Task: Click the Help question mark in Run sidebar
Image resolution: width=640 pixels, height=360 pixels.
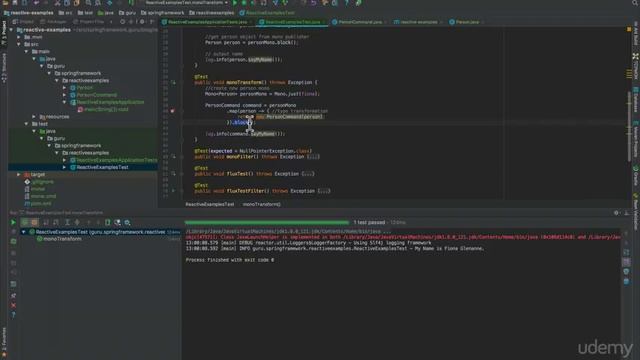Action: coord(13,315)
